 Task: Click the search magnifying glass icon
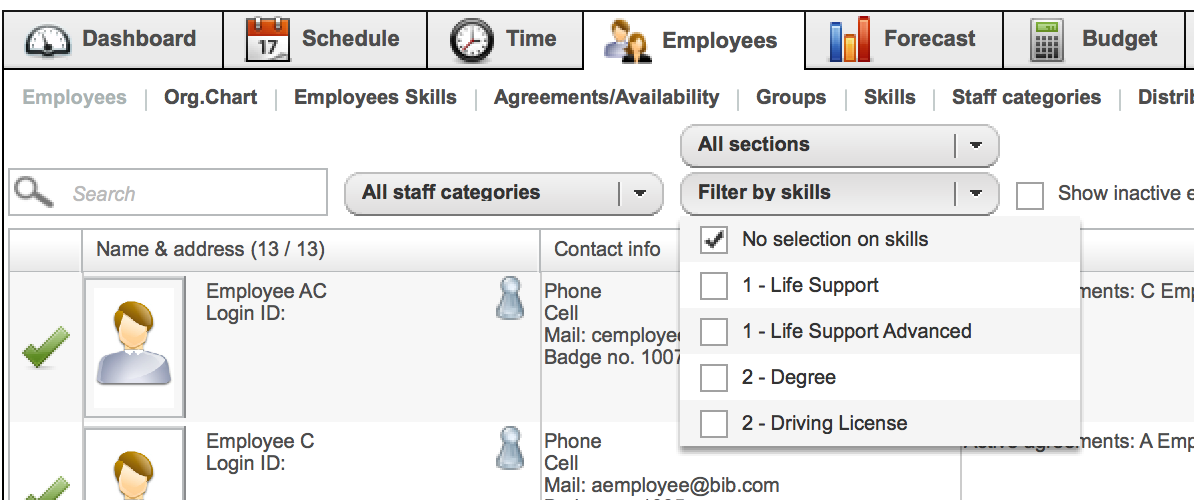34,192
